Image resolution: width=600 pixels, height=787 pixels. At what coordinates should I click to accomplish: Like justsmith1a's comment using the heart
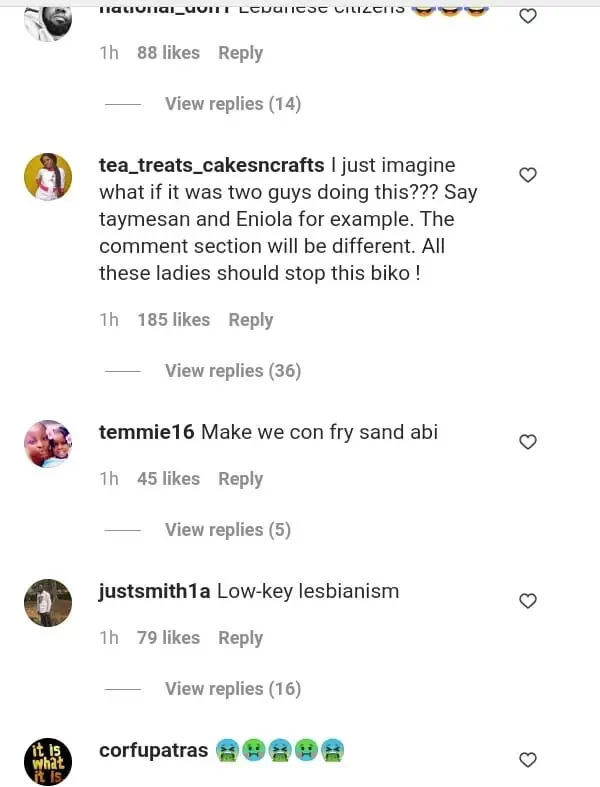[x=528, y=601]
